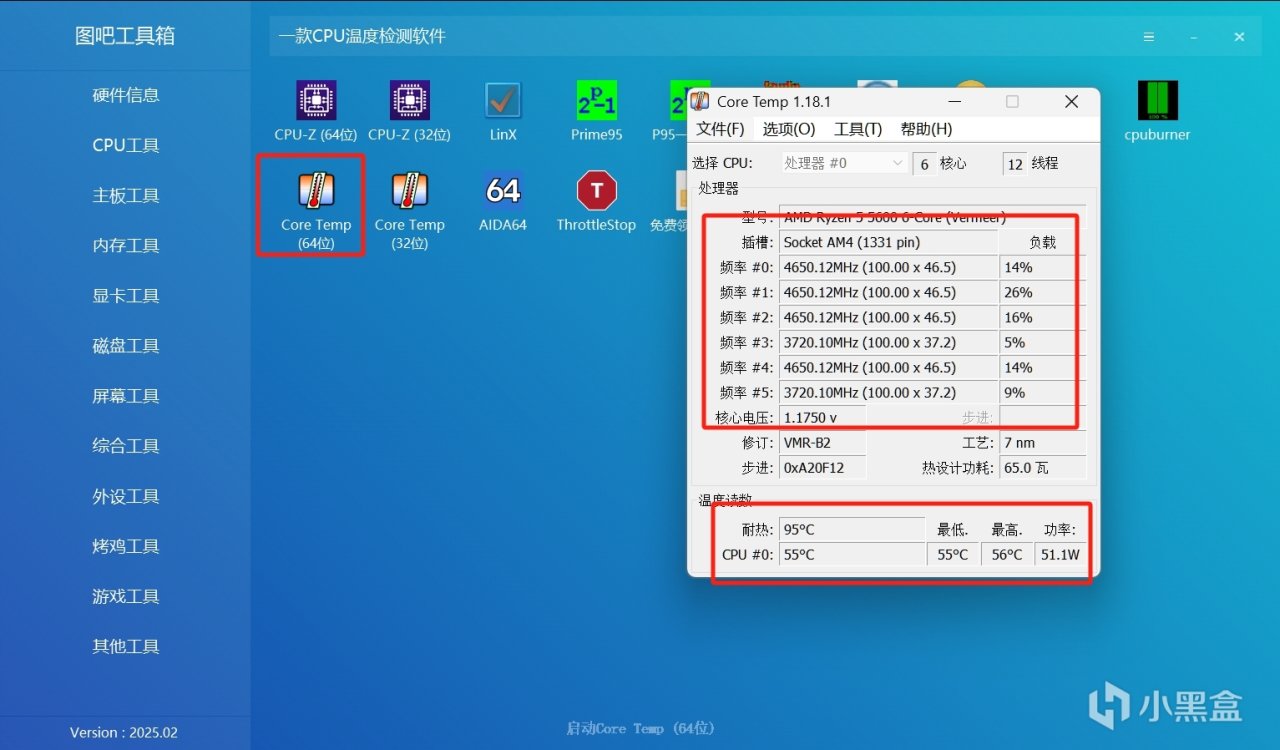Viewport: 1280px width, 750px height.
Task: Click the 95°C 耐热 value
Action: pyautogui.click(x=852, y=529)
